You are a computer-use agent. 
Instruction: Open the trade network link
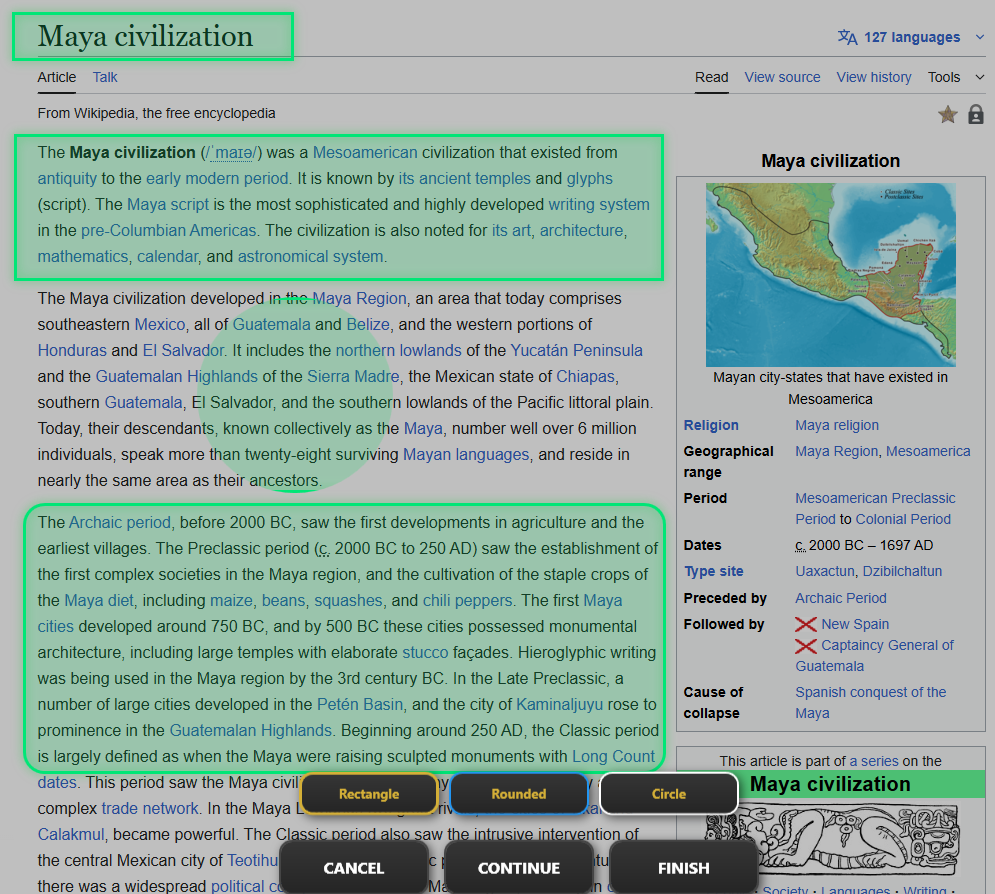pyautogui.click(x=150, y=809)
